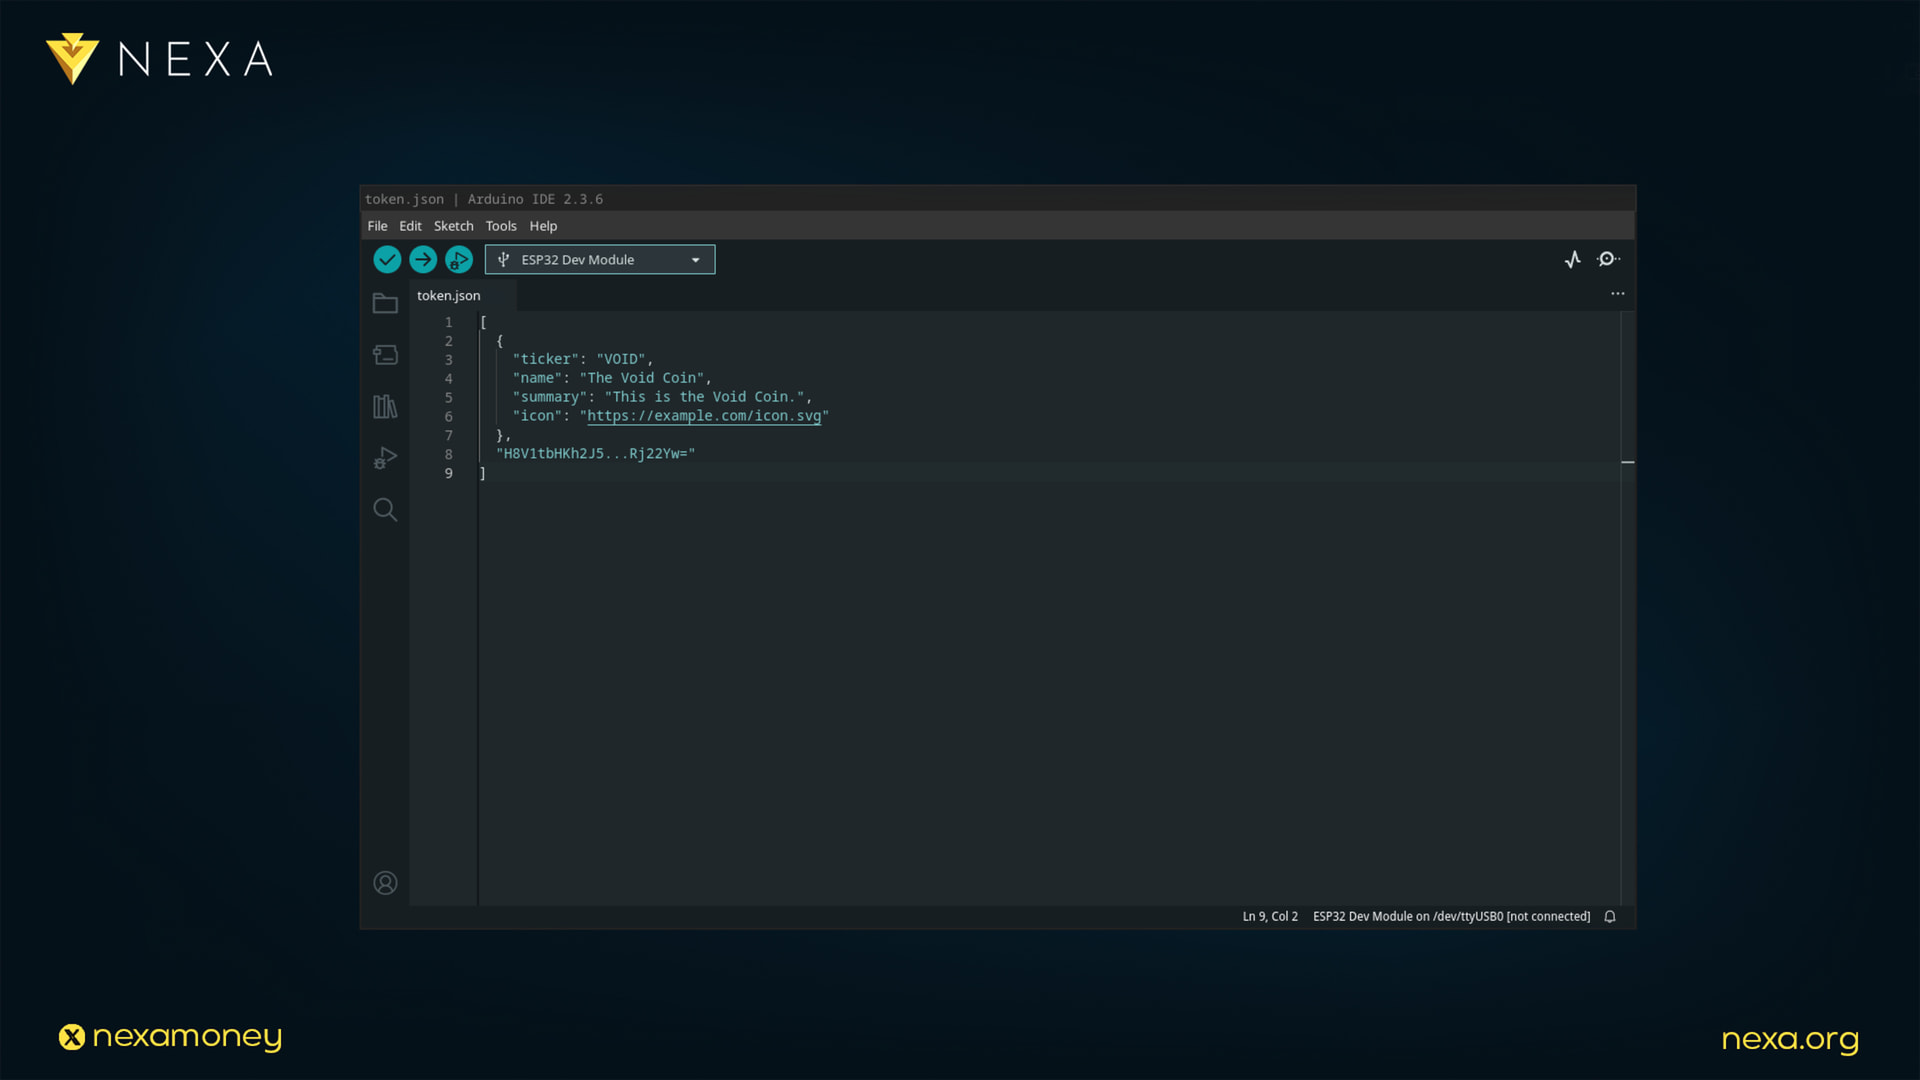1920x1080 pixels.
Task: Open the Sketchbook folder panel
Action: click(x=385, y=303)
